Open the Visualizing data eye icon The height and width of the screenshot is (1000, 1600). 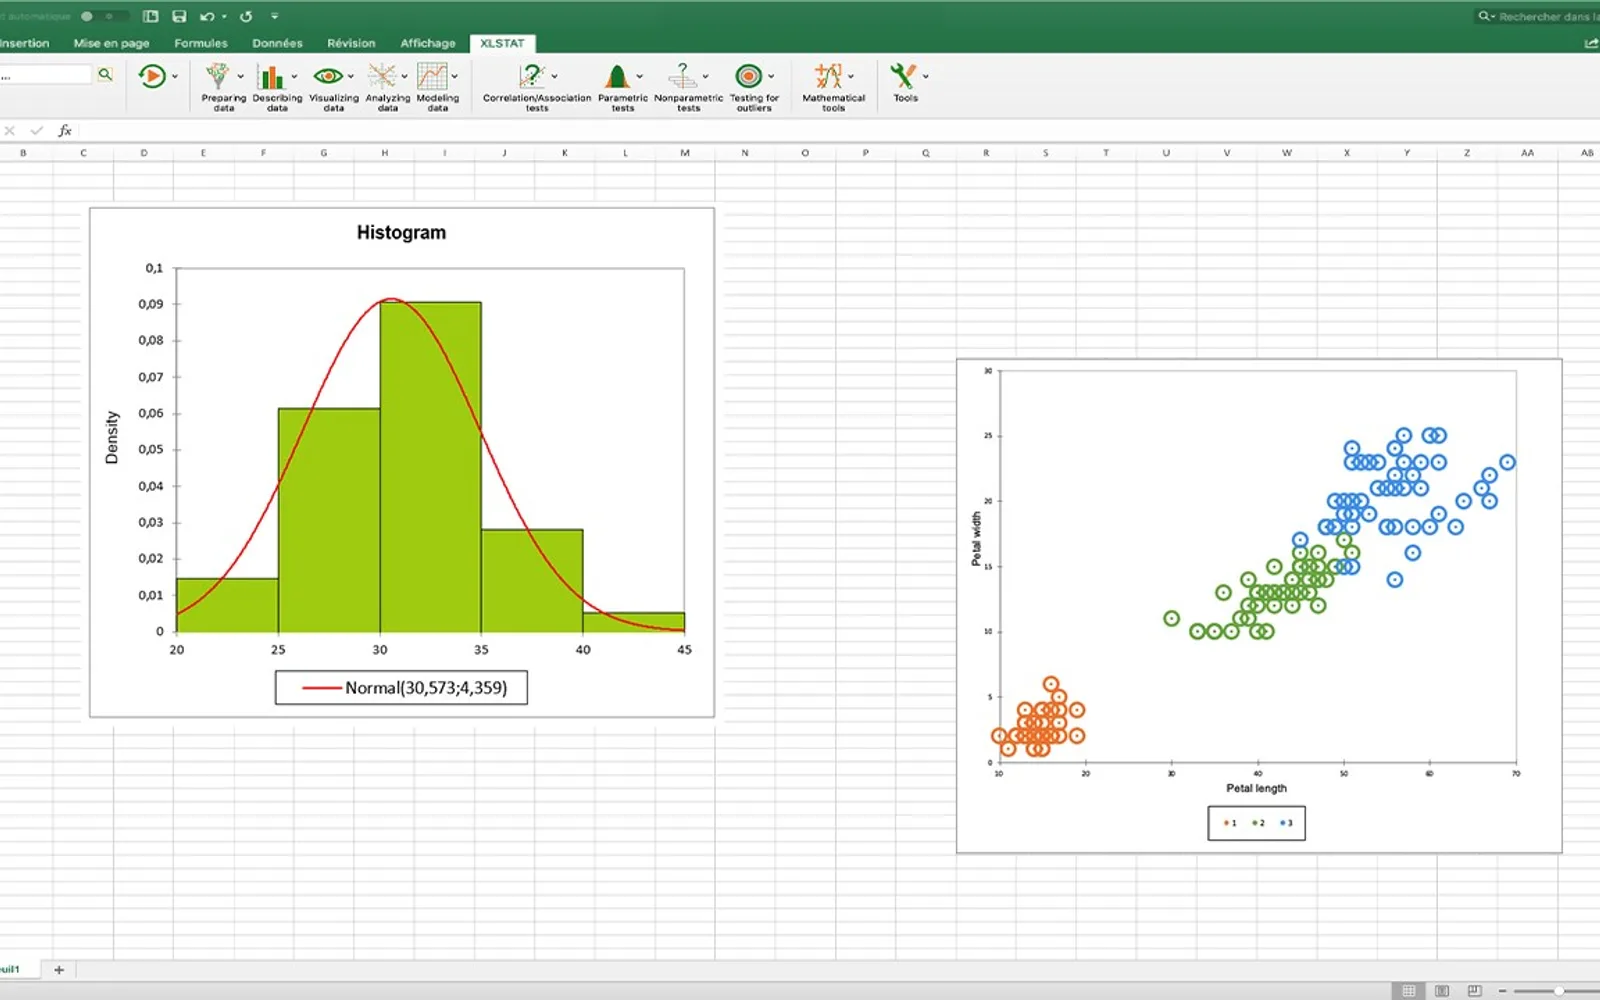pyautogui.click(x=327, y=76)
